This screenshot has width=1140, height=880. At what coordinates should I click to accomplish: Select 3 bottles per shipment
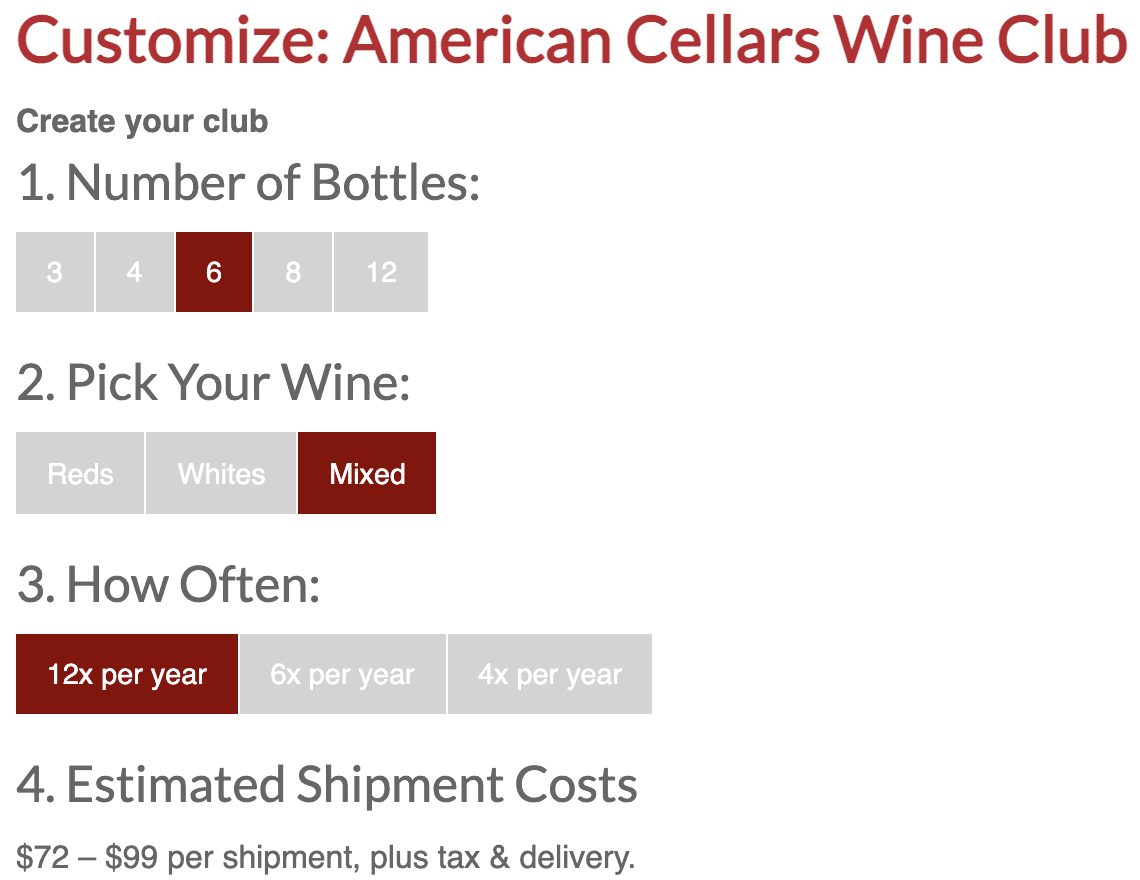[55, 271]
